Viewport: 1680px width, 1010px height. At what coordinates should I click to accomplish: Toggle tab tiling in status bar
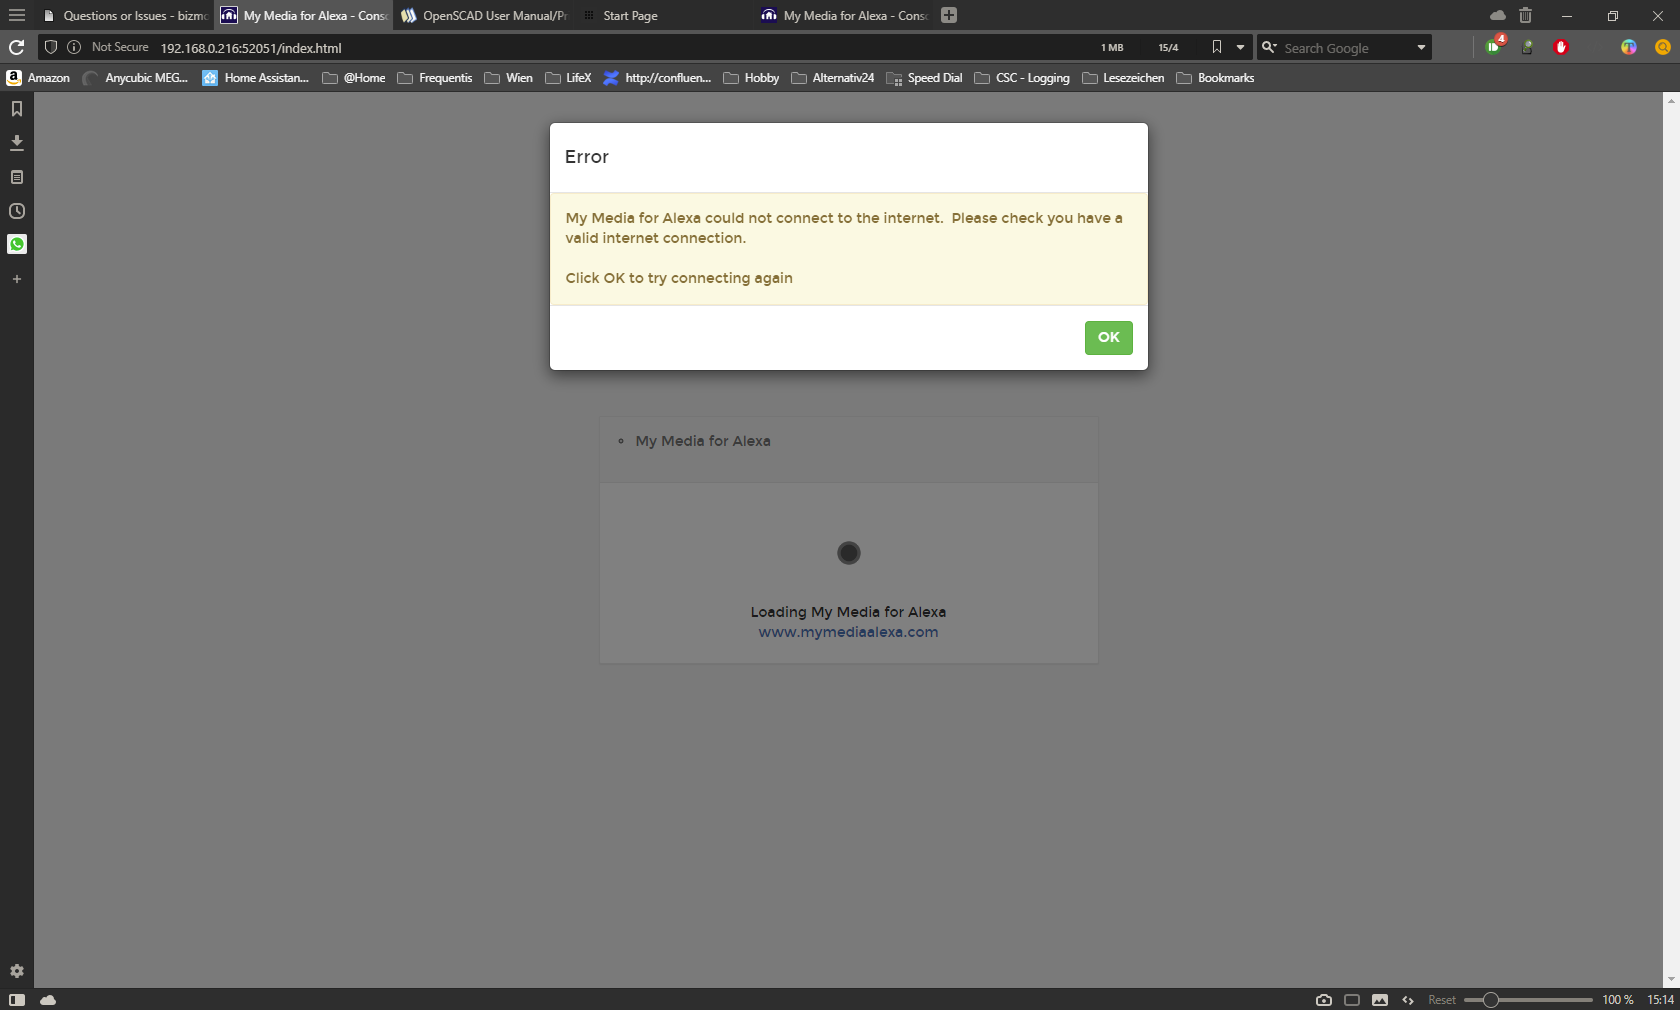1352,1000
